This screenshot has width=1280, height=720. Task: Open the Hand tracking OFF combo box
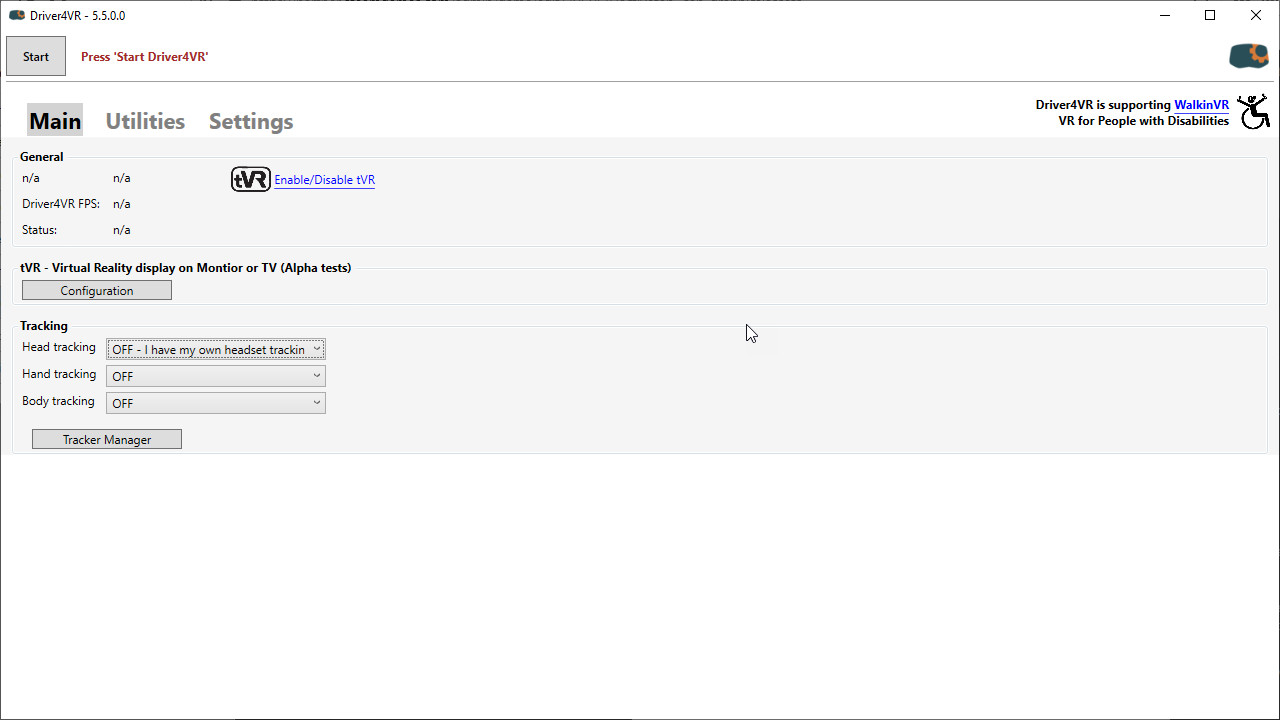click(210, 376)
